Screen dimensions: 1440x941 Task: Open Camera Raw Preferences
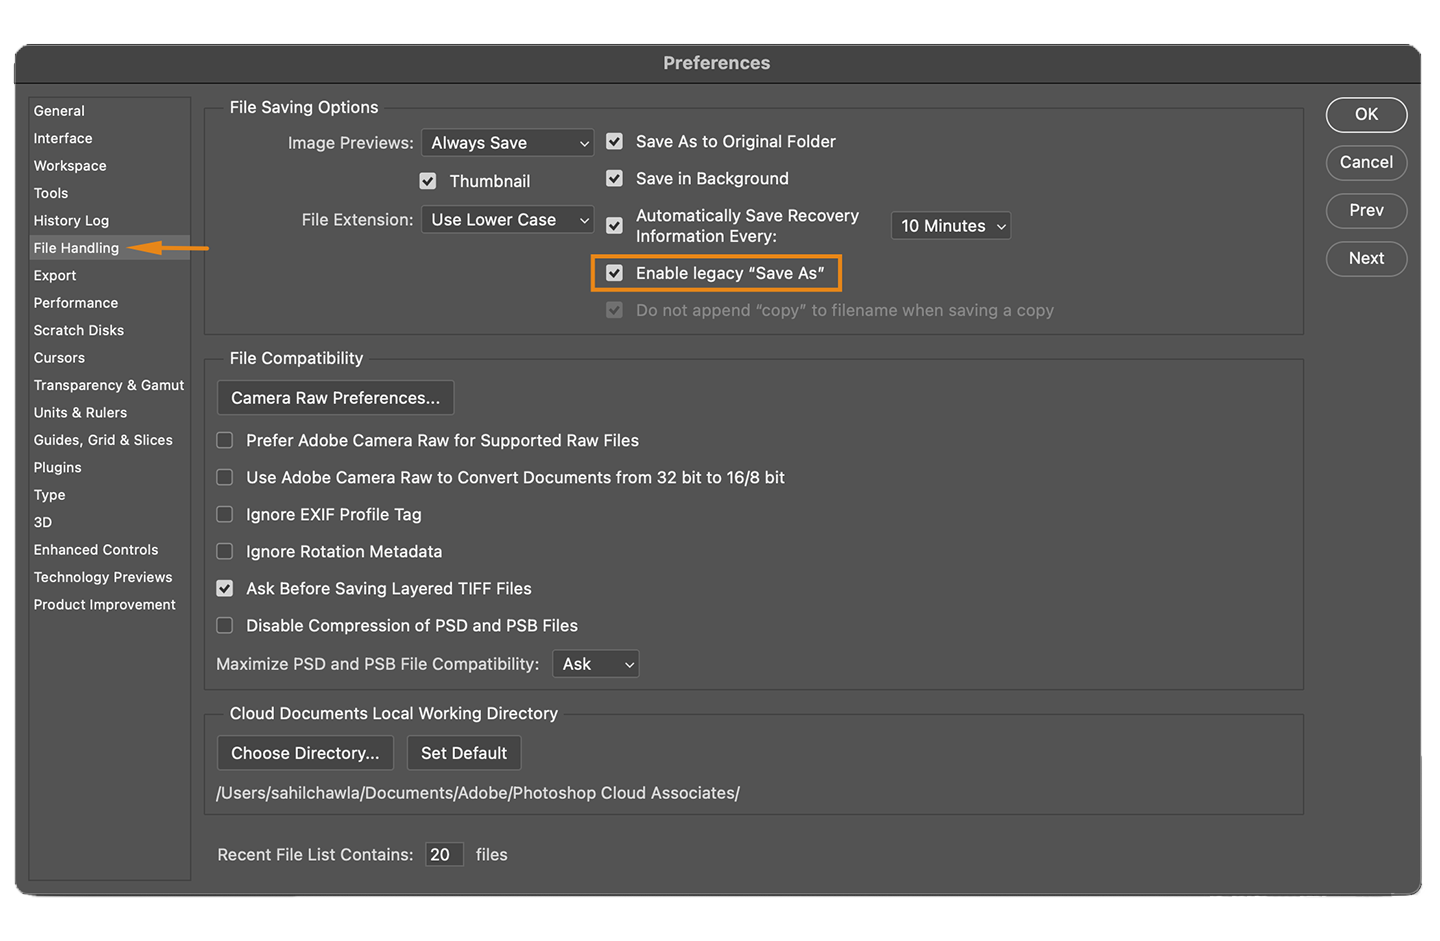(335, 397)
